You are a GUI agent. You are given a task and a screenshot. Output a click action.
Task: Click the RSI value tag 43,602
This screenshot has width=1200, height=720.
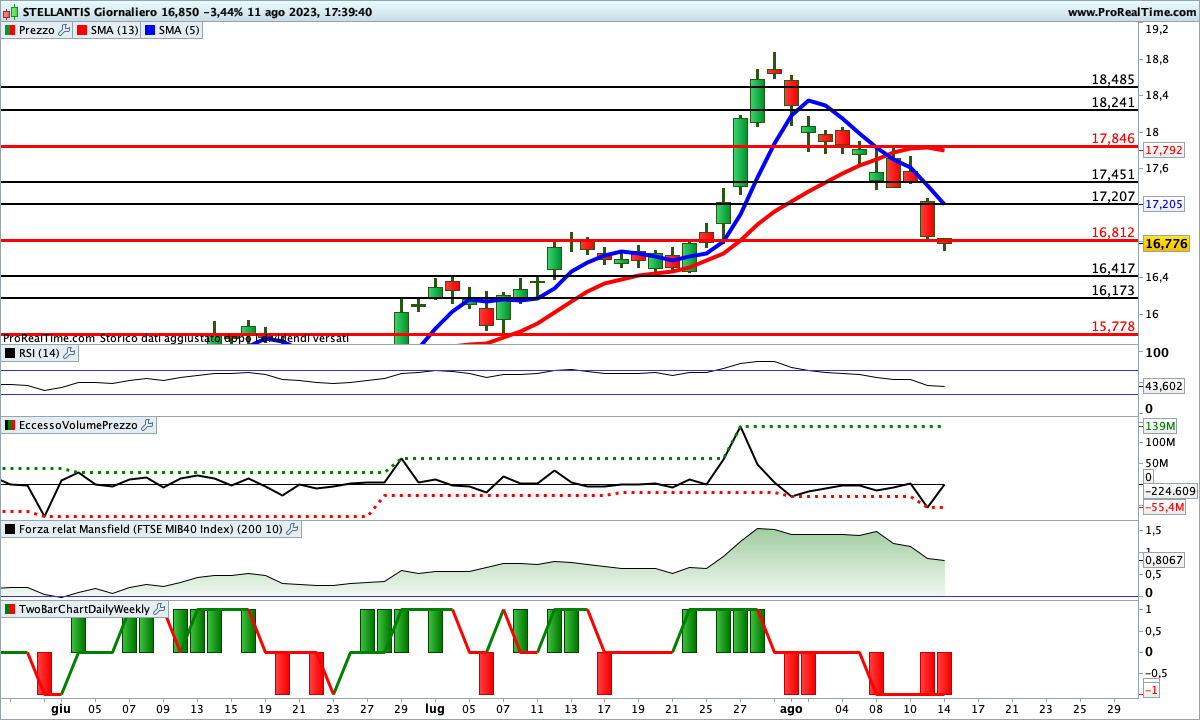1164,386
